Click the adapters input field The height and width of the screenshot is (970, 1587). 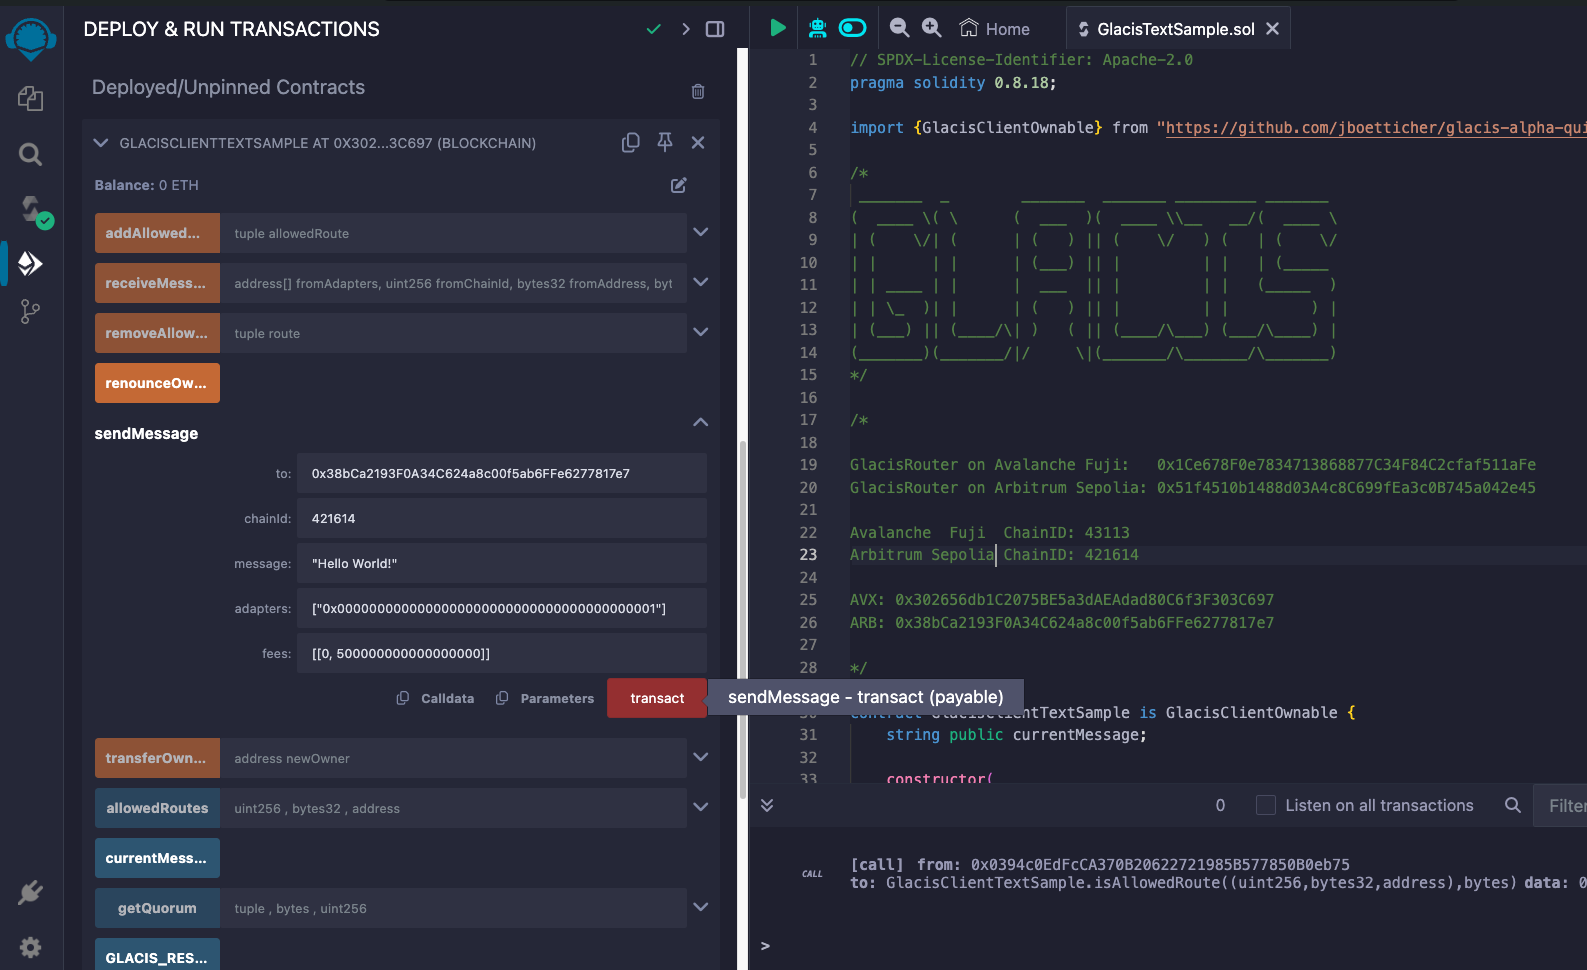tap(502, 608)
